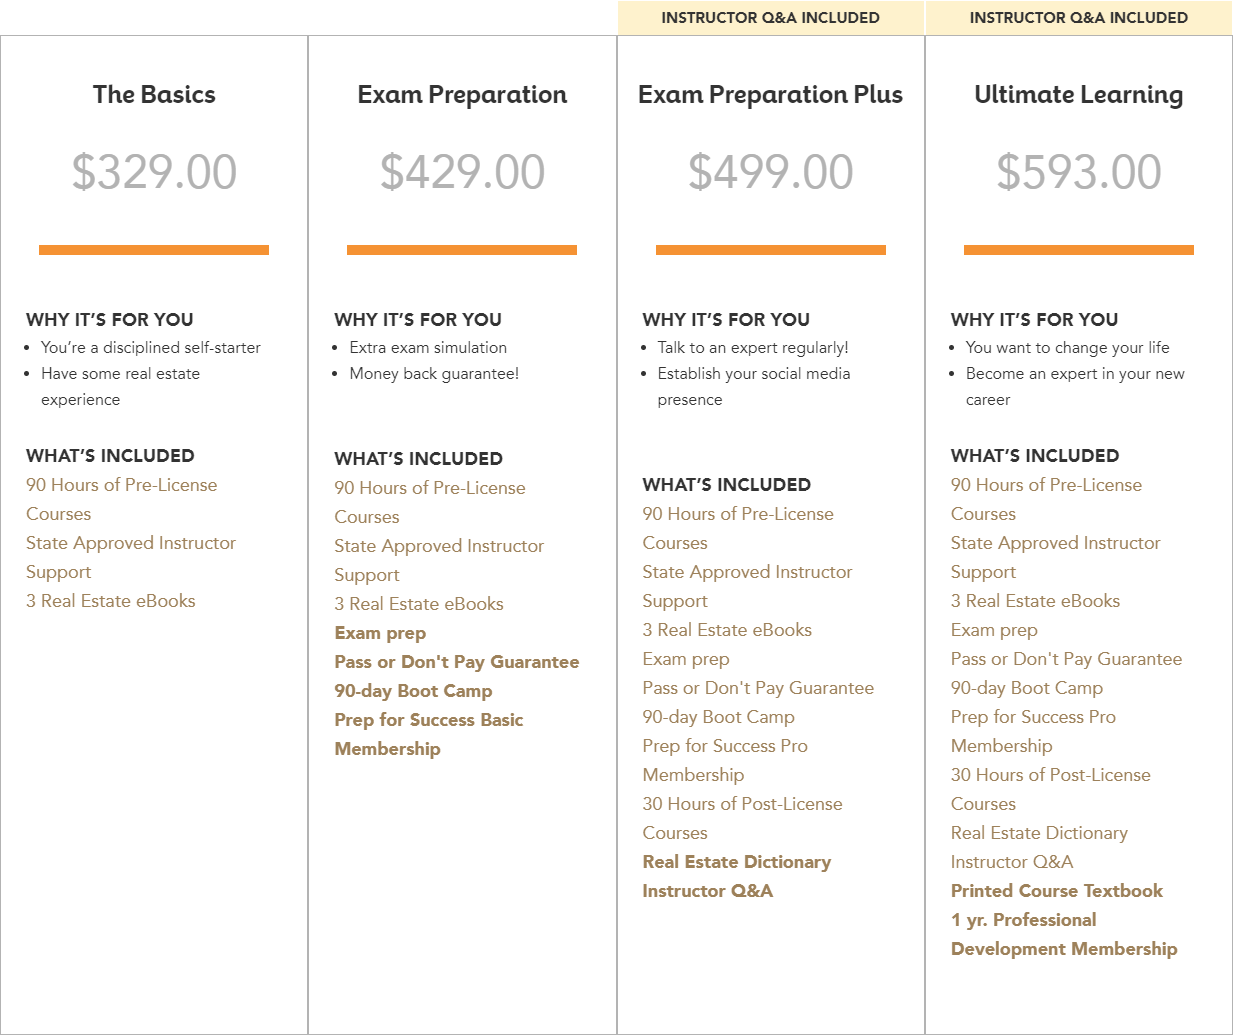
Task: Click the $499.00 price
Action: (770, 172)
